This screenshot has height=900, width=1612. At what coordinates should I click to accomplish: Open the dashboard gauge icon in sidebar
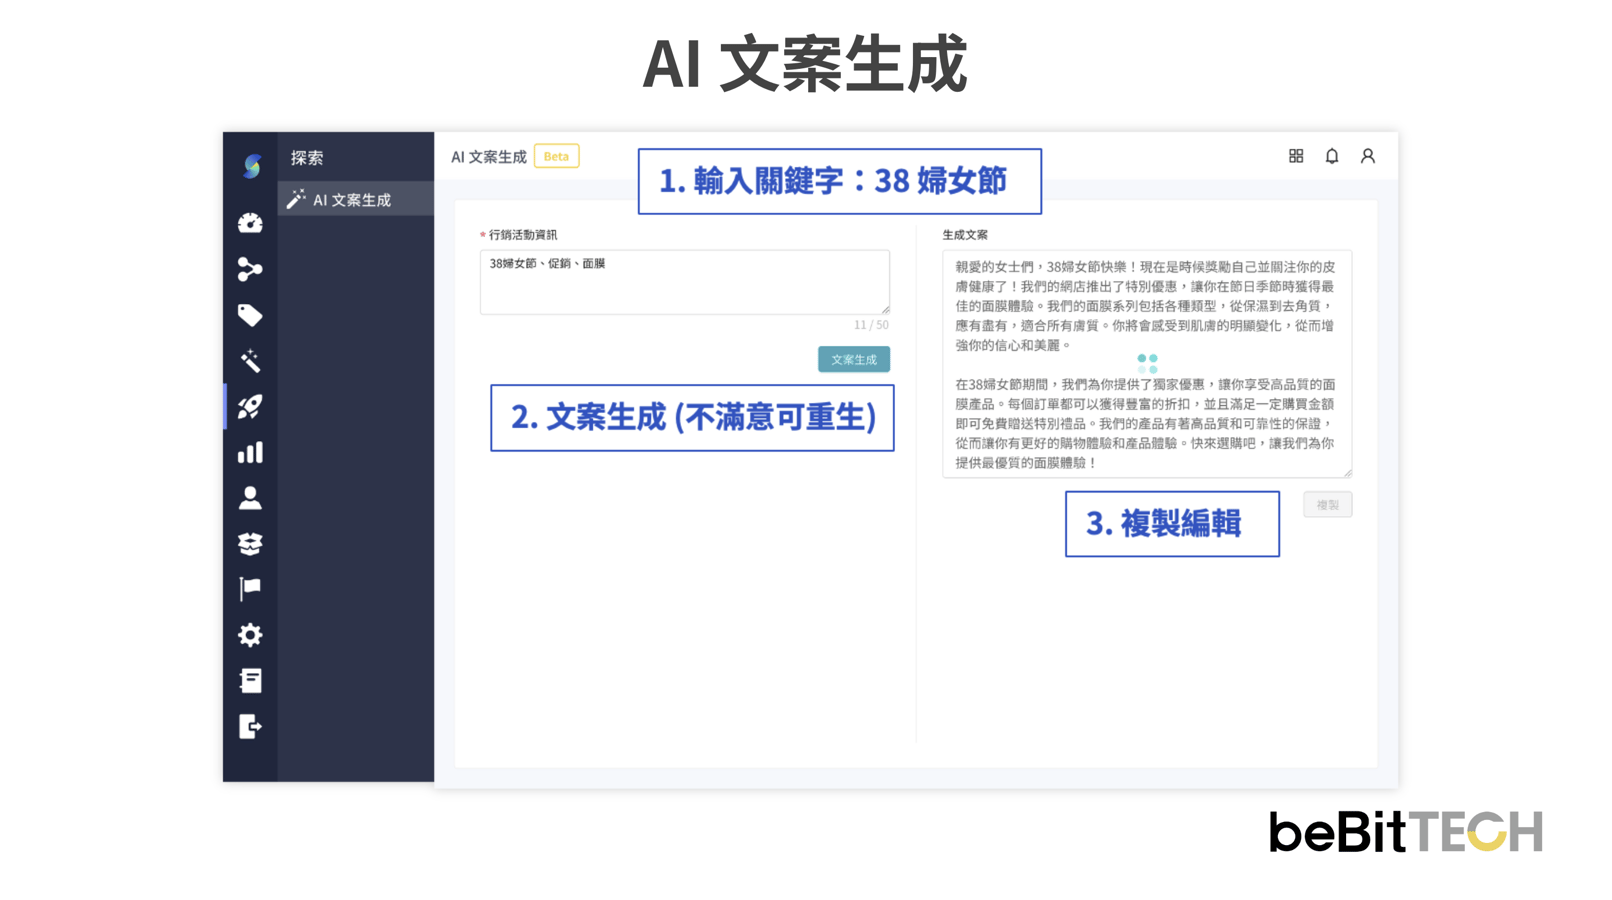[250, 224]
